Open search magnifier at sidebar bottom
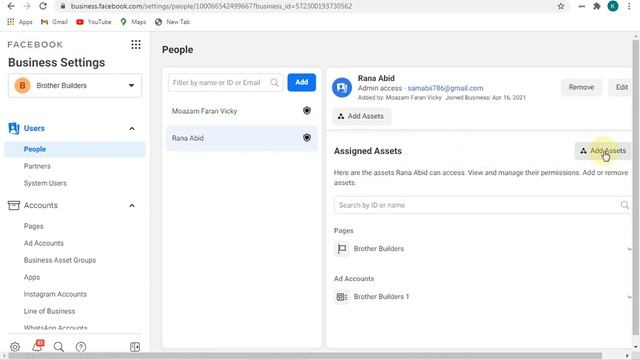This screenshot has height=360, width=640. [x=59, y=347]
